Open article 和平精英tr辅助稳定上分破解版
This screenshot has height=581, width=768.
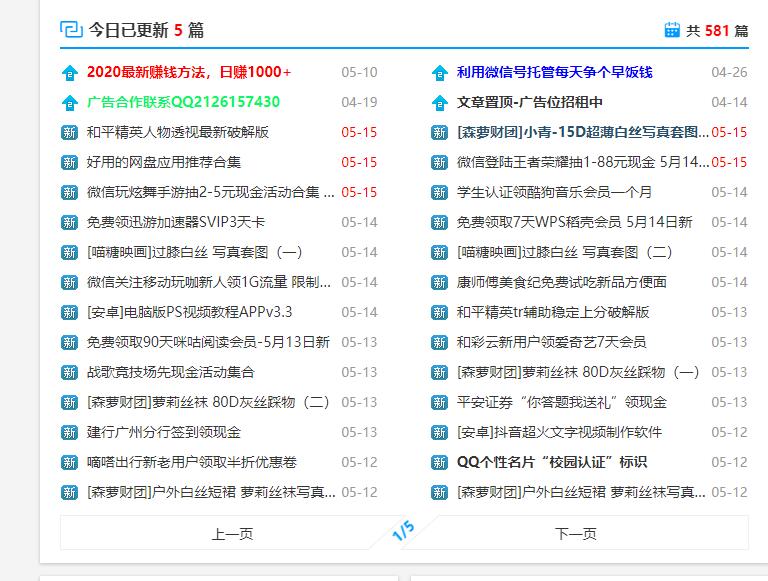tap(553, 312)
